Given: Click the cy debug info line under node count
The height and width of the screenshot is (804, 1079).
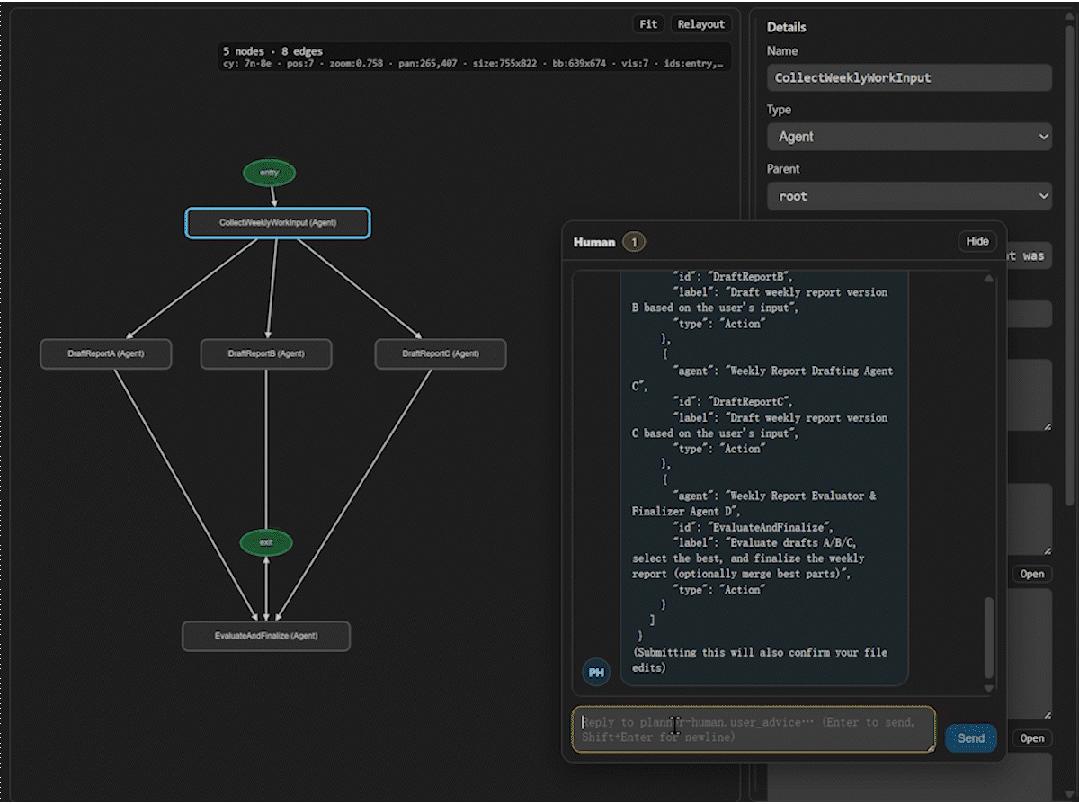Looking at the screenshot, I should click(x=473, y=63).
